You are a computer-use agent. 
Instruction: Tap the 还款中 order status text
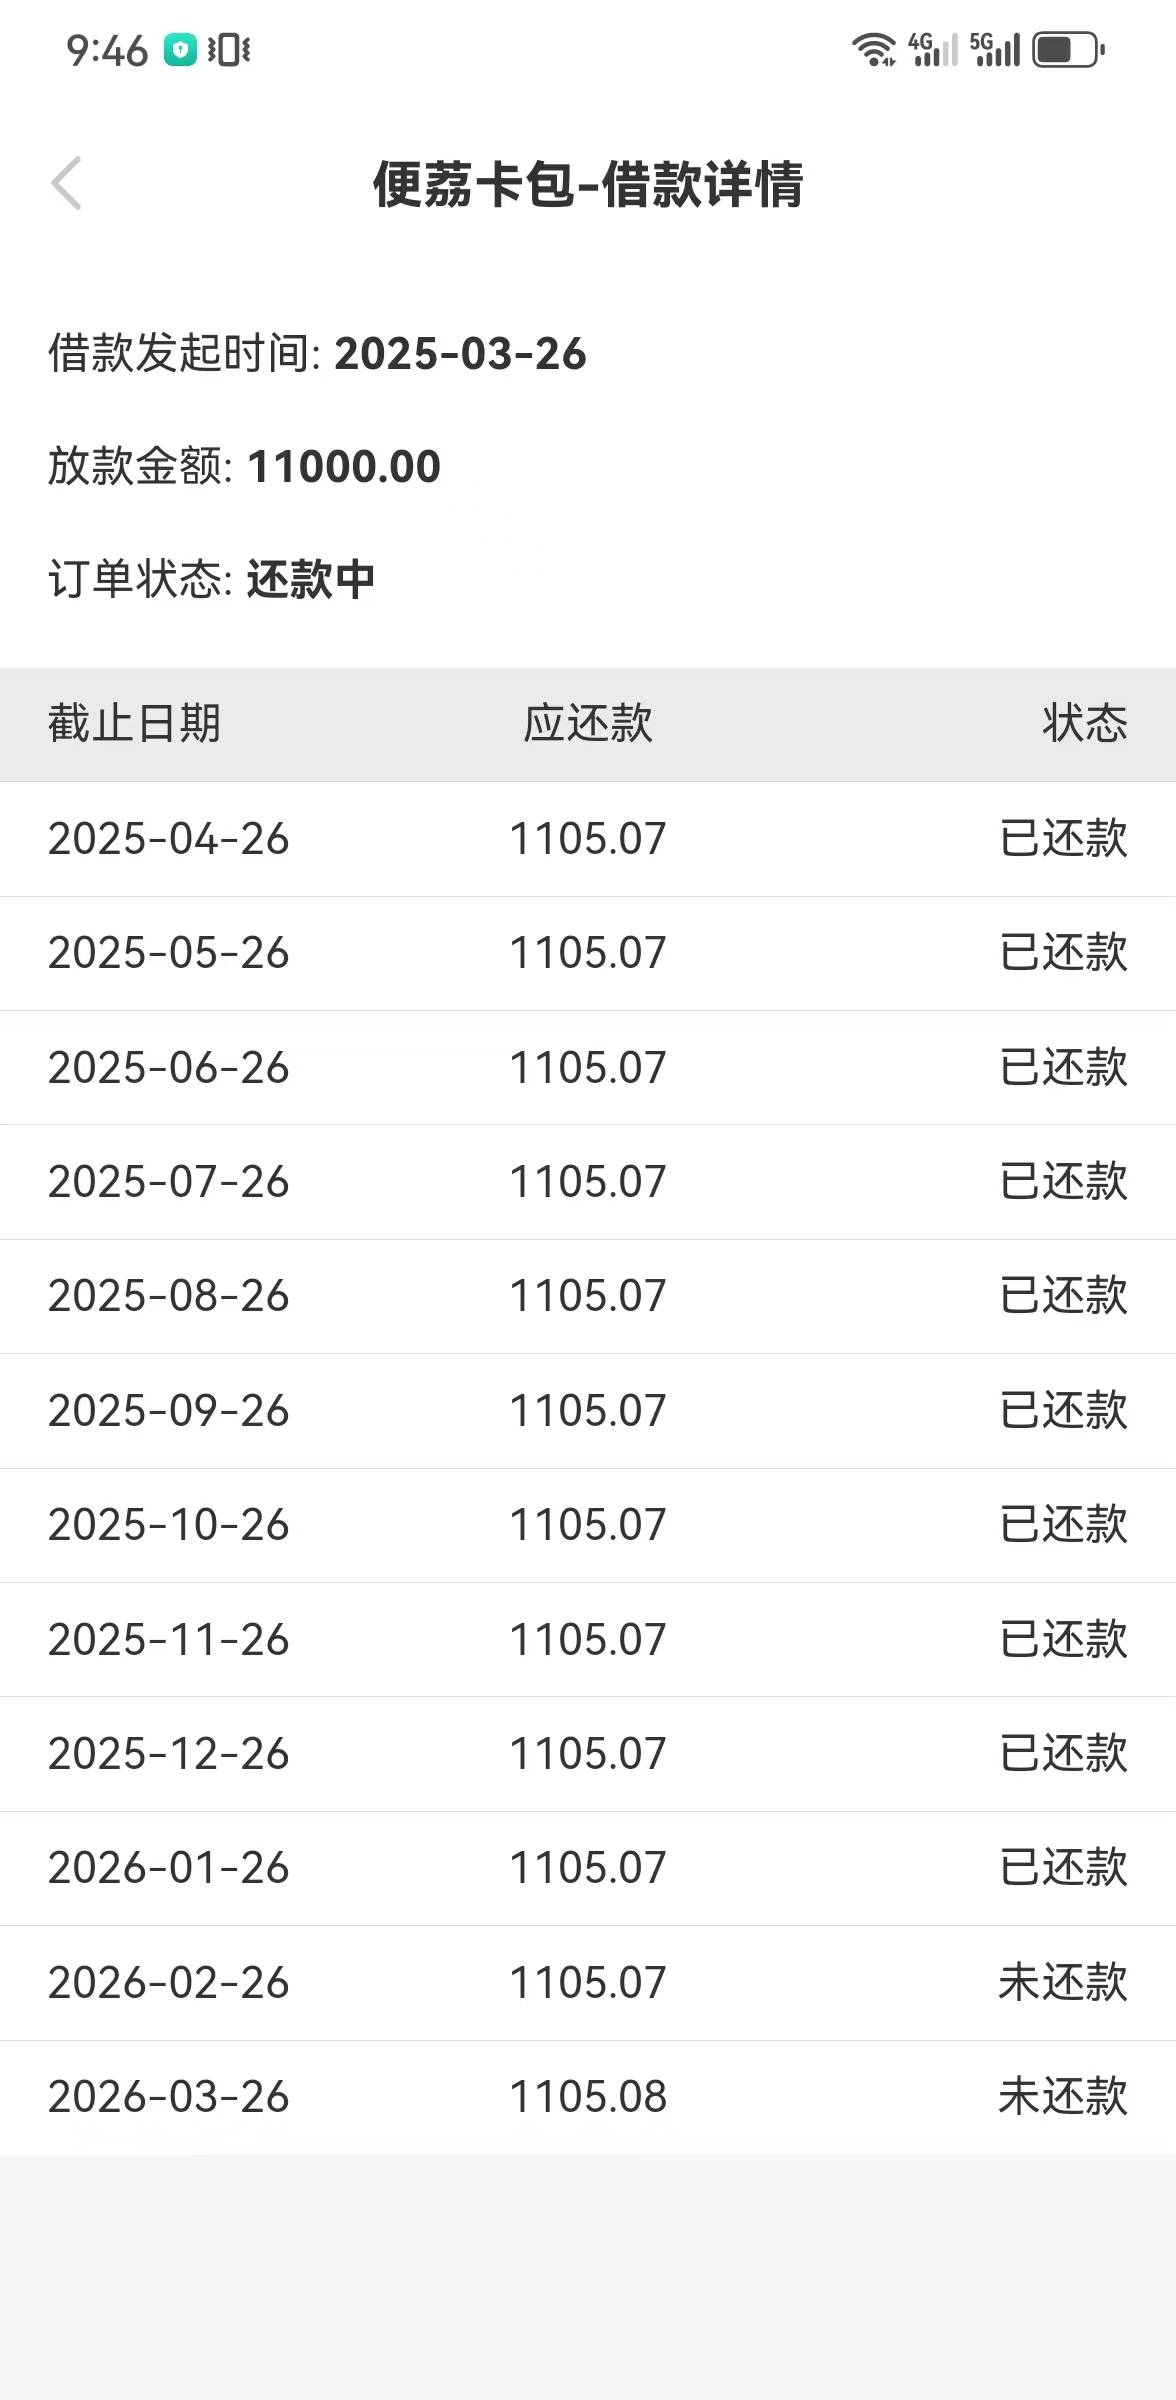311,579
